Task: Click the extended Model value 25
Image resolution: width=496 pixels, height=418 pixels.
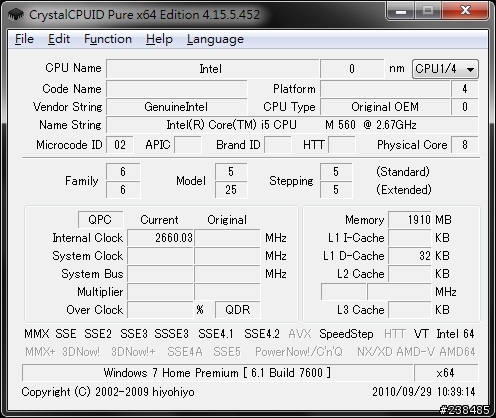Action: (231, 190)
